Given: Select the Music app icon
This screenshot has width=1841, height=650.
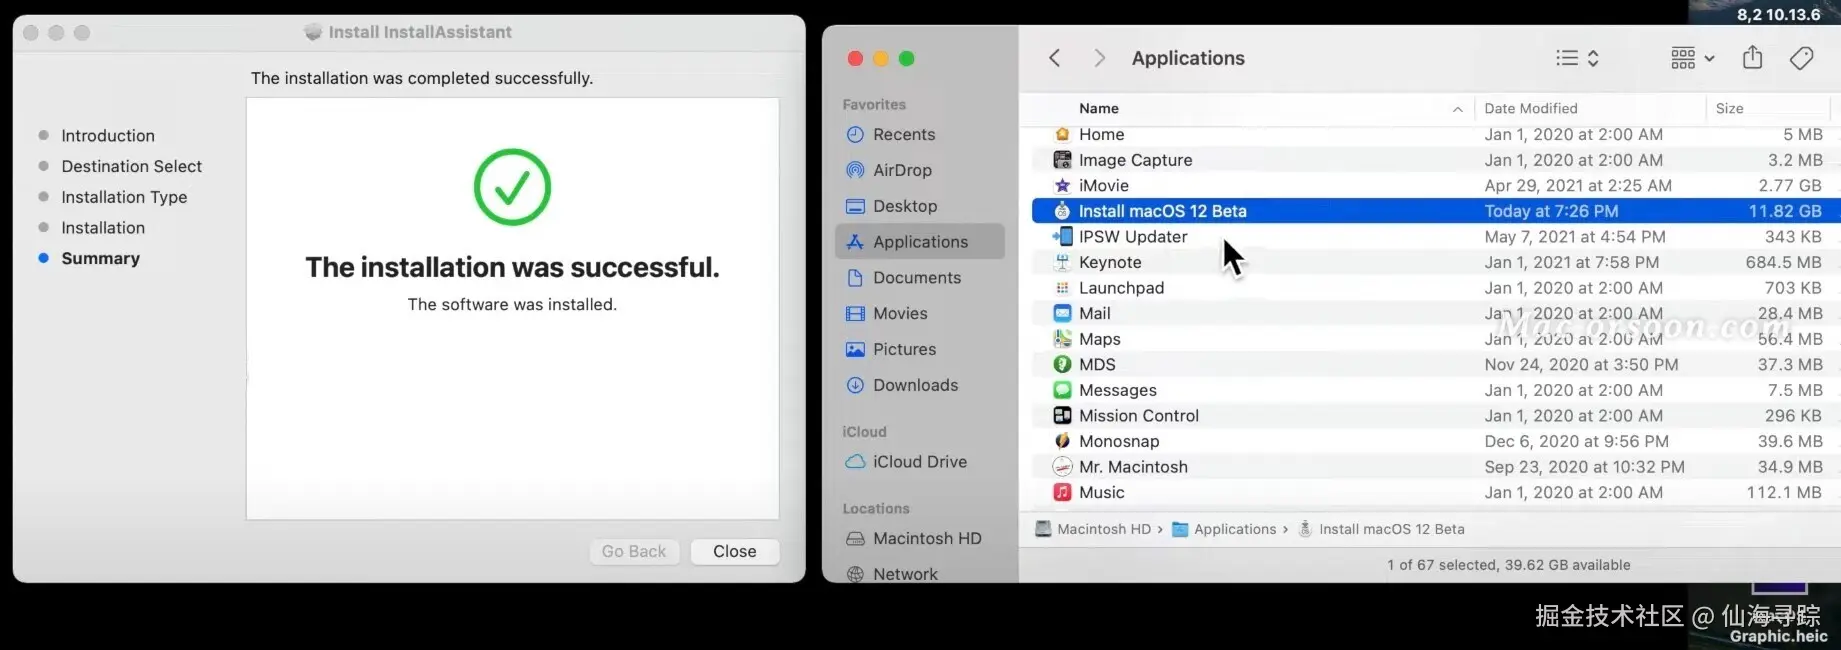Looking at the screenshot, I should click(1062, 492).
